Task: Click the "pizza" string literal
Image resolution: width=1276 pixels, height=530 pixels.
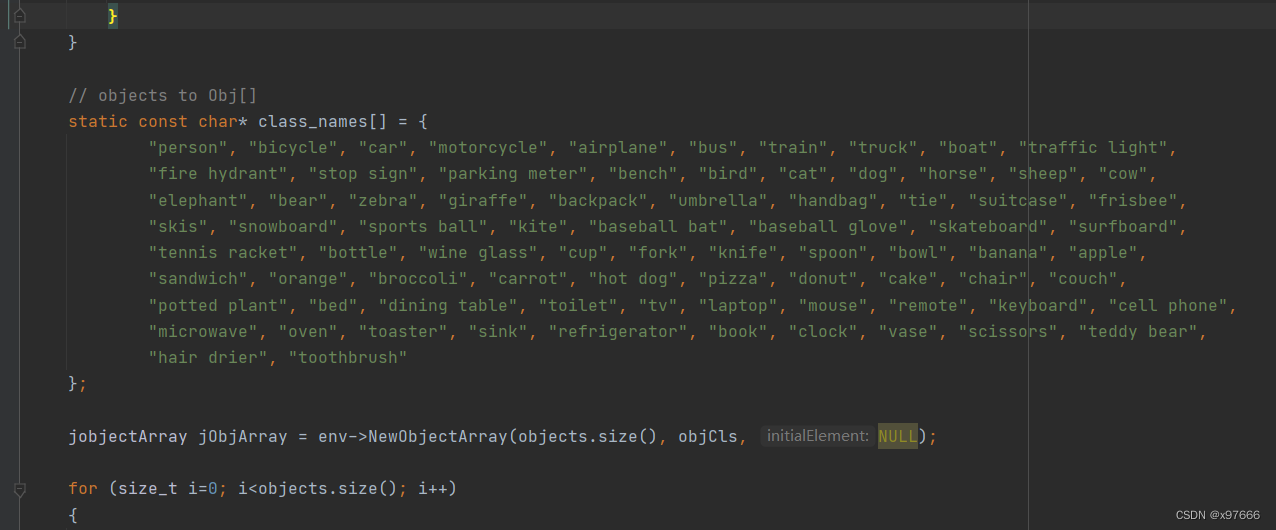Action: [733, 279]
